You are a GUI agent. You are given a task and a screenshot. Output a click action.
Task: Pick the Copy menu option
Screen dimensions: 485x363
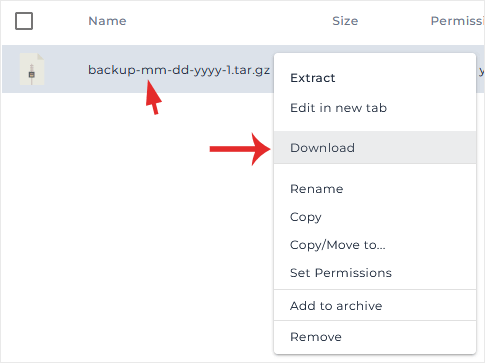click(306, 217)
